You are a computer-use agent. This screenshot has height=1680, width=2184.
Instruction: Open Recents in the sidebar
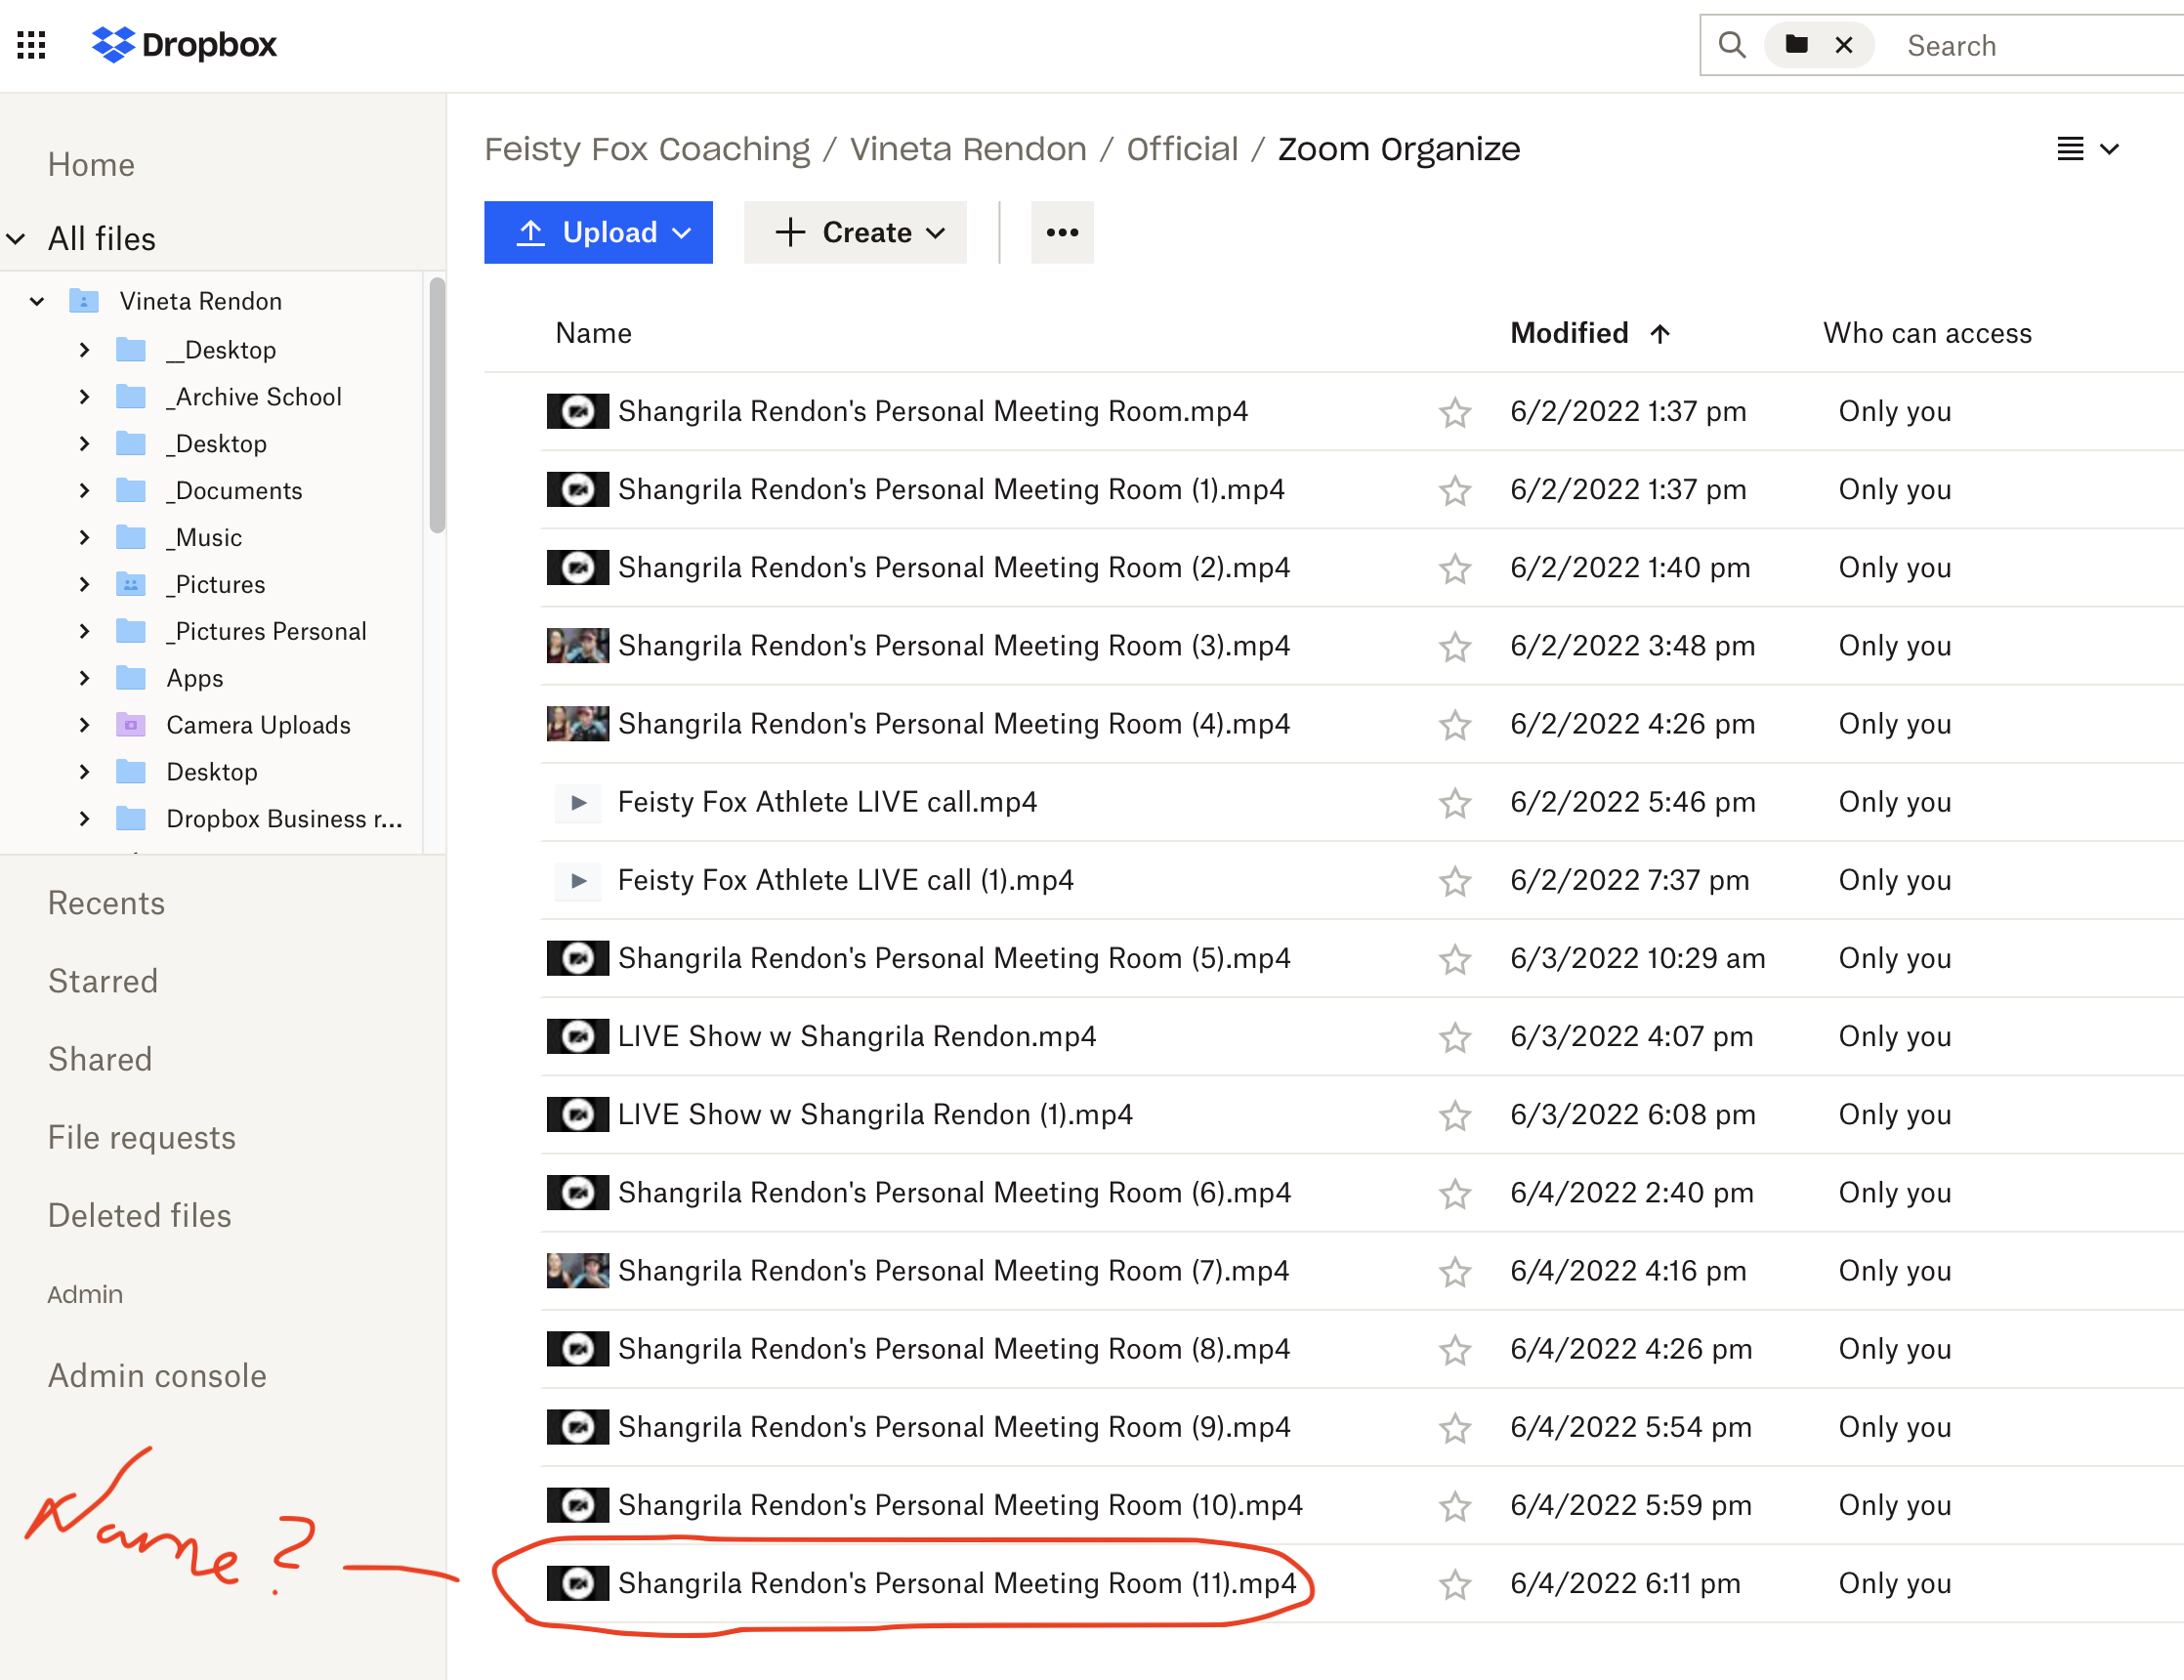point(106,903)
